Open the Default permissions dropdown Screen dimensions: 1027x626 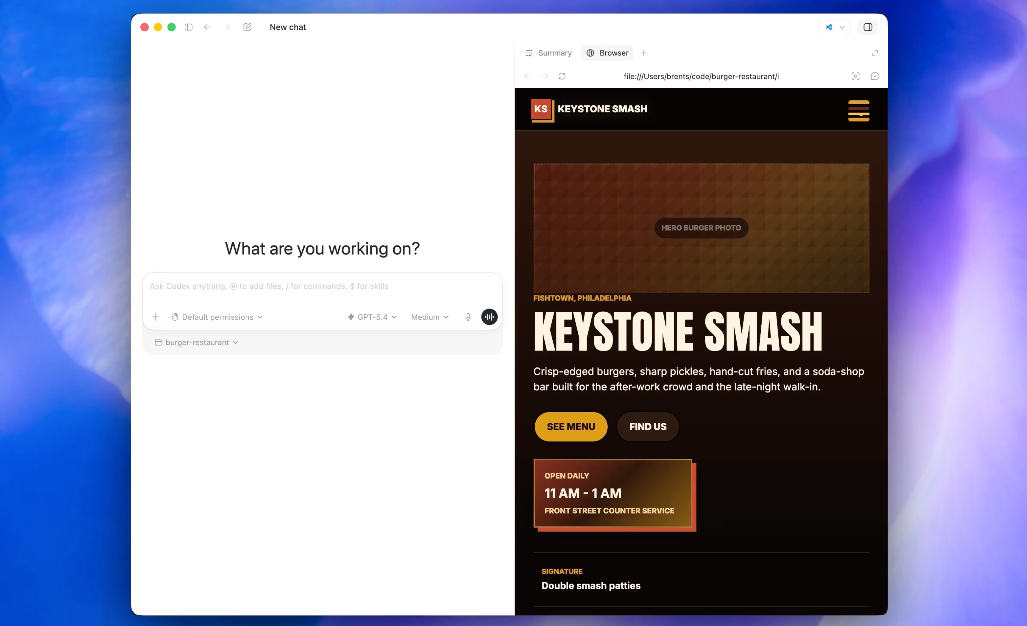[x=217, y=317]
